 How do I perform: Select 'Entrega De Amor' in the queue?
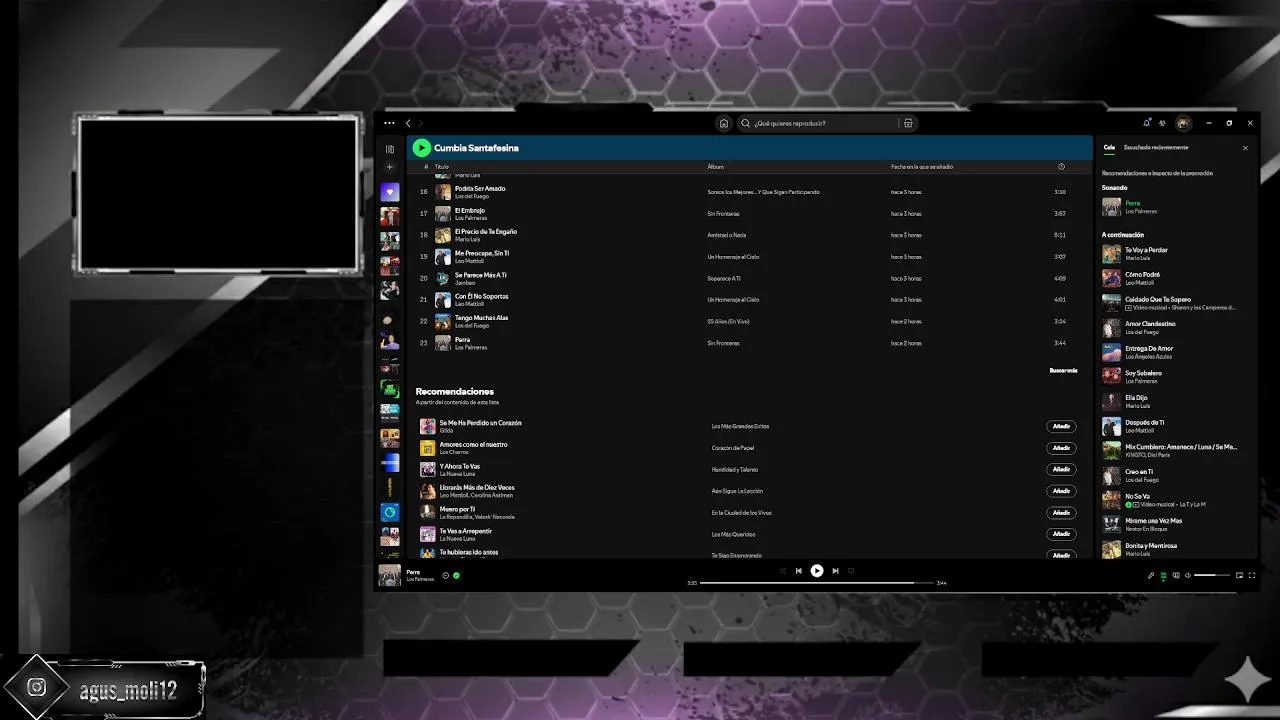pyautogui.click(x=1175, y=352)
